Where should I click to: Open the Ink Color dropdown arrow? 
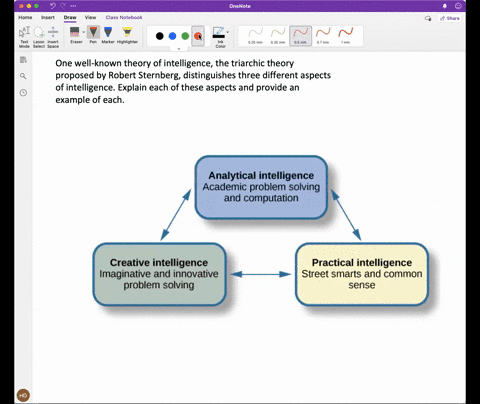pyautogui.click(x=228, y=32)
